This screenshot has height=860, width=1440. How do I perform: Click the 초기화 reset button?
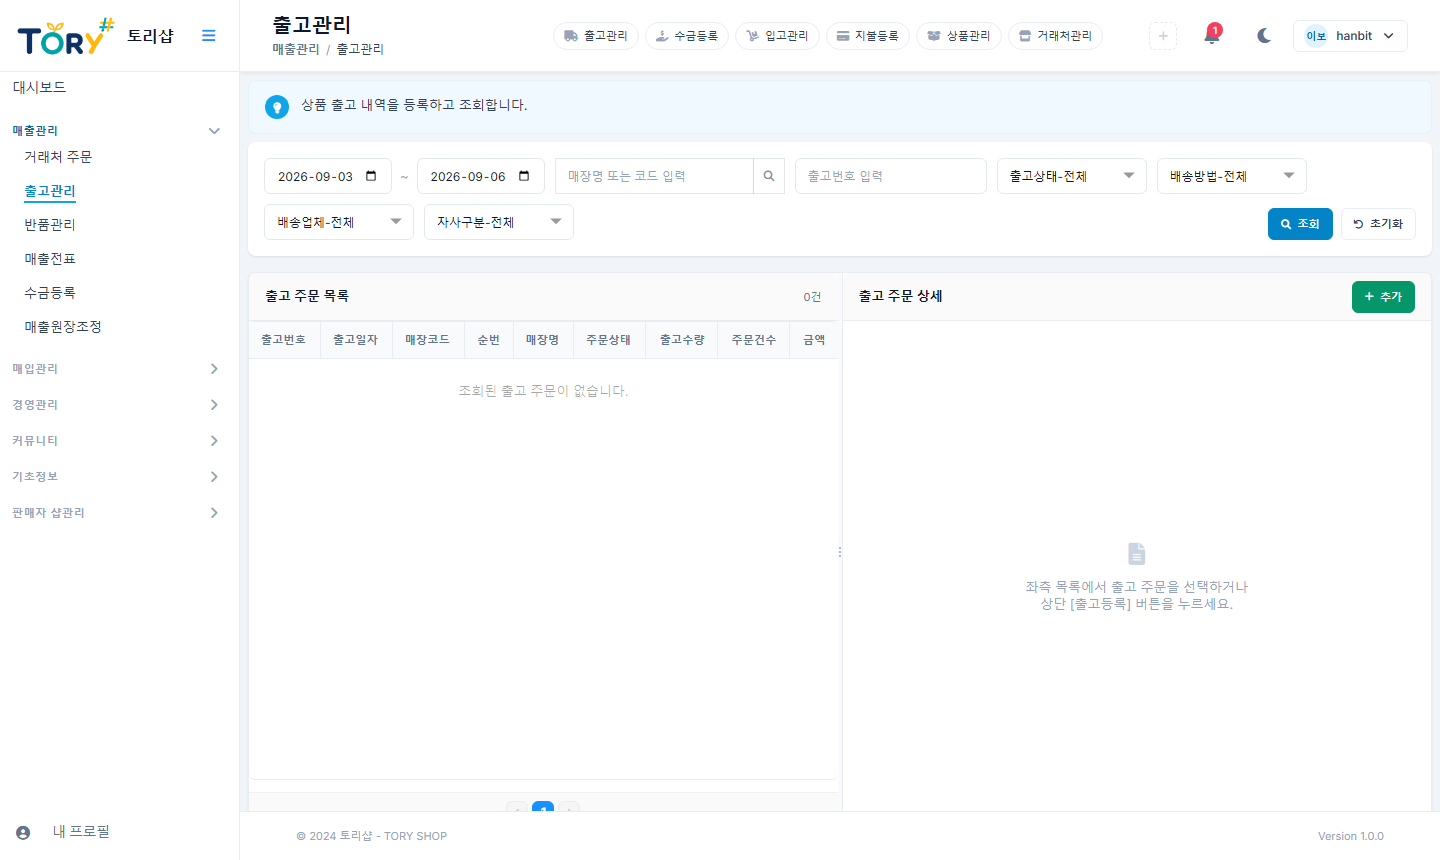[1378, 224]
